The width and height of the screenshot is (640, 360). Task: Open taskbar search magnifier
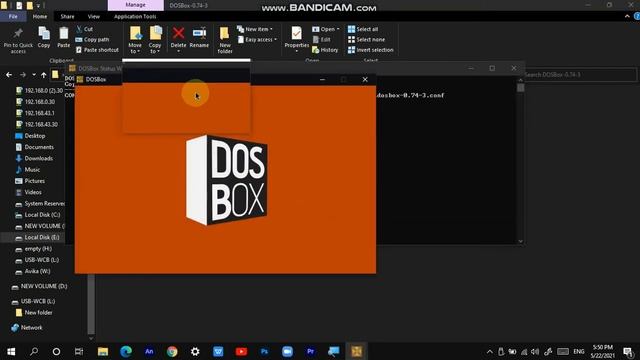(34, 351)
